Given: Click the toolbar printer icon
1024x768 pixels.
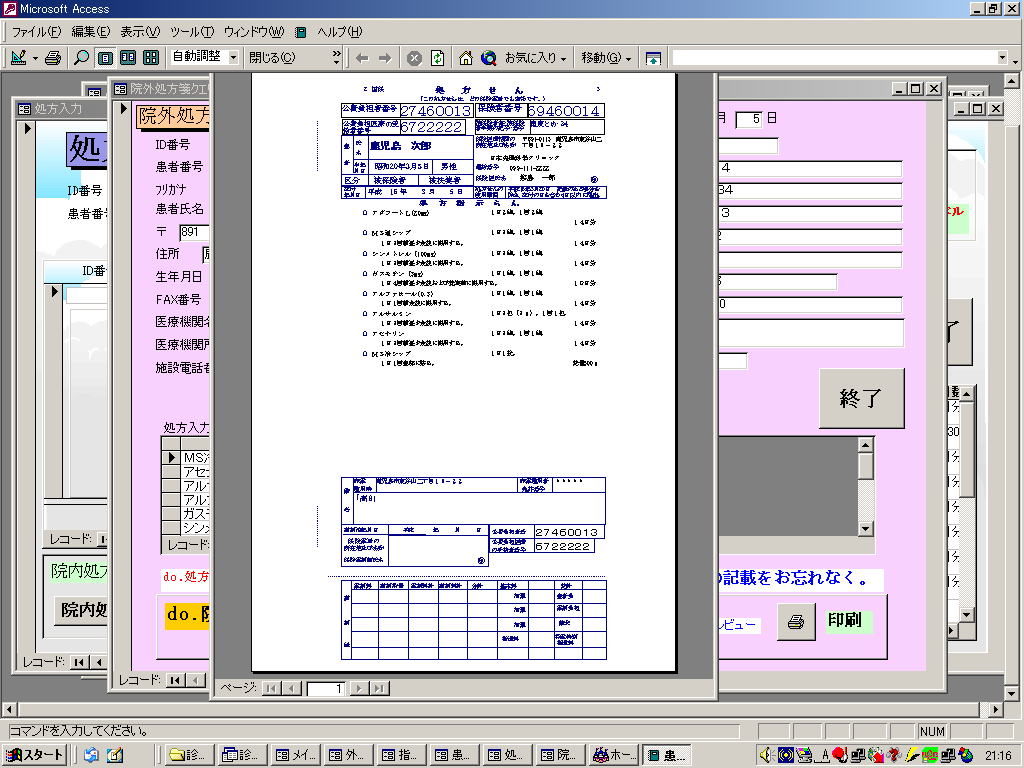Looking at the screenshot, I should [53, 57].
